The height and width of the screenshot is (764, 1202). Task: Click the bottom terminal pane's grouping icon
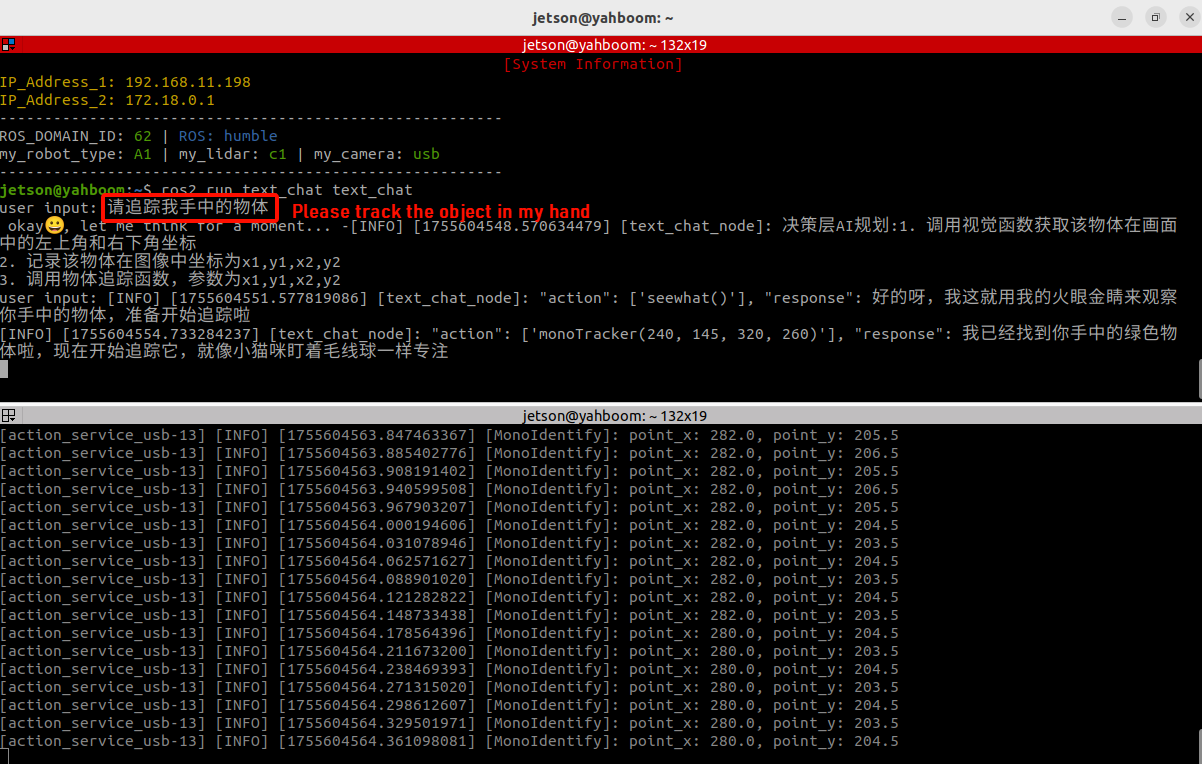[8, 415]
